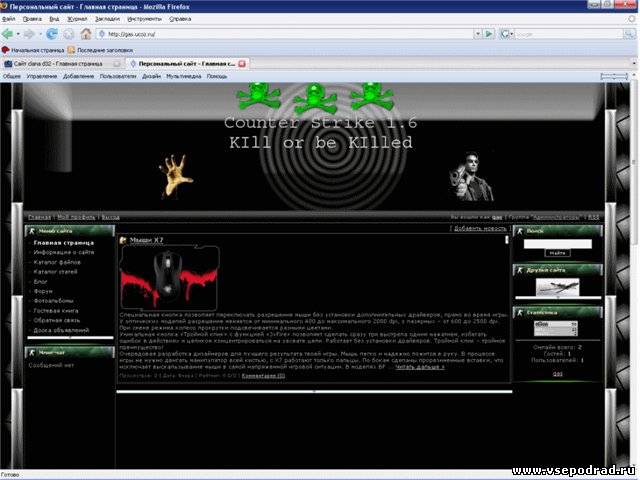Open the Файл menu
The width and height of the screenshot is (640, 480).
(x=9, y=19)
